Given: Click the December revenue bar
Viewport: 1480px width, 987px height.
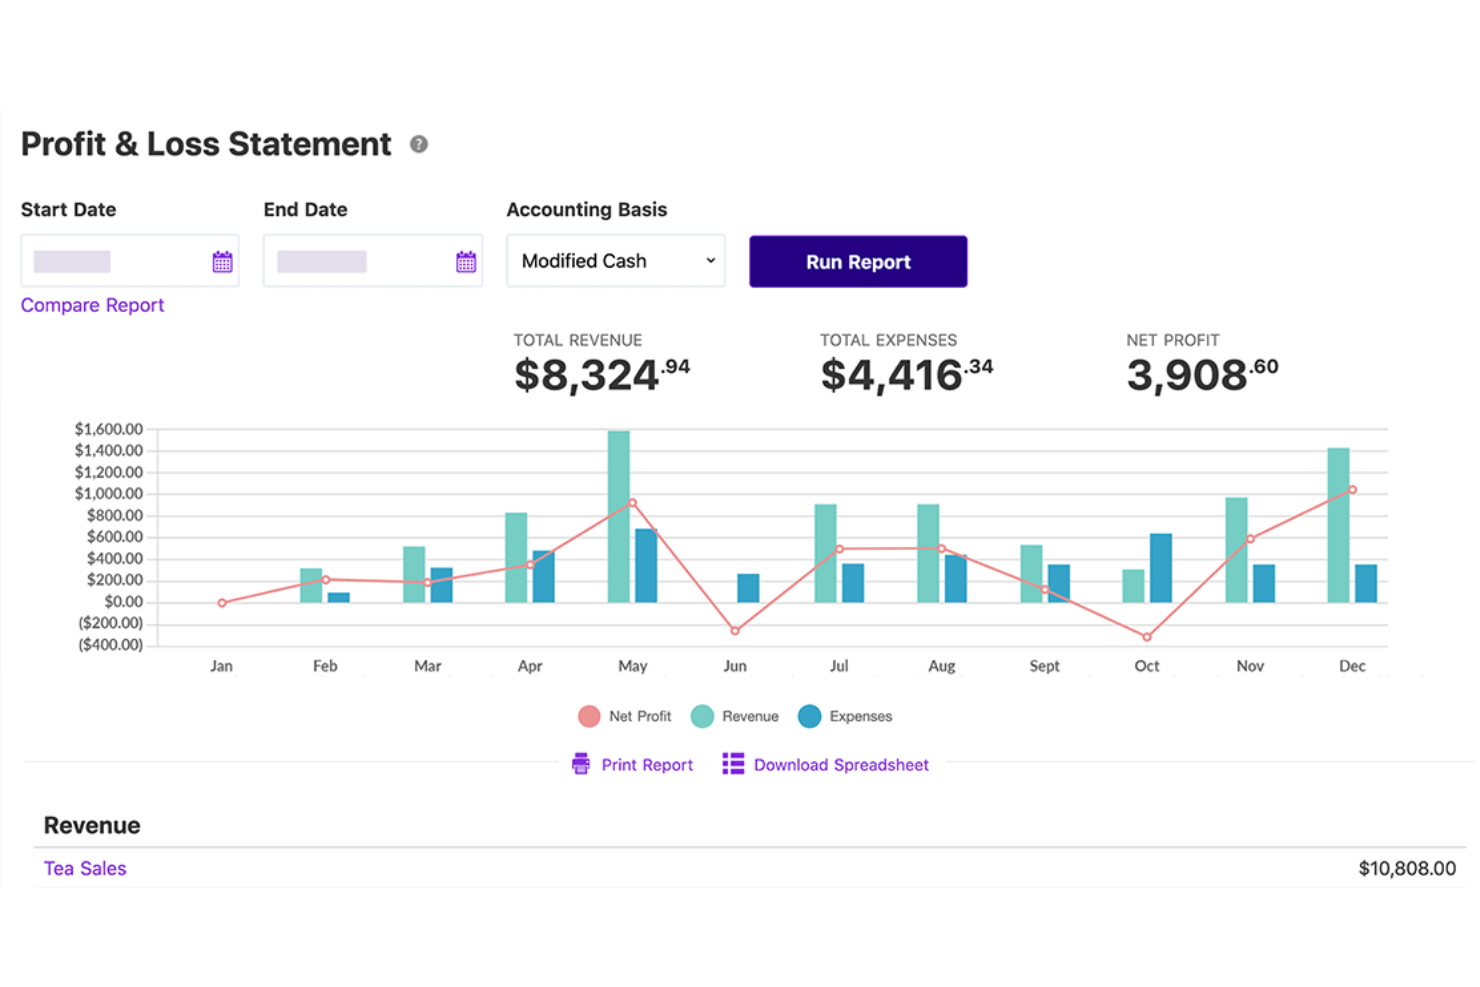Looking at the screenshot, I should point(1338,525).
